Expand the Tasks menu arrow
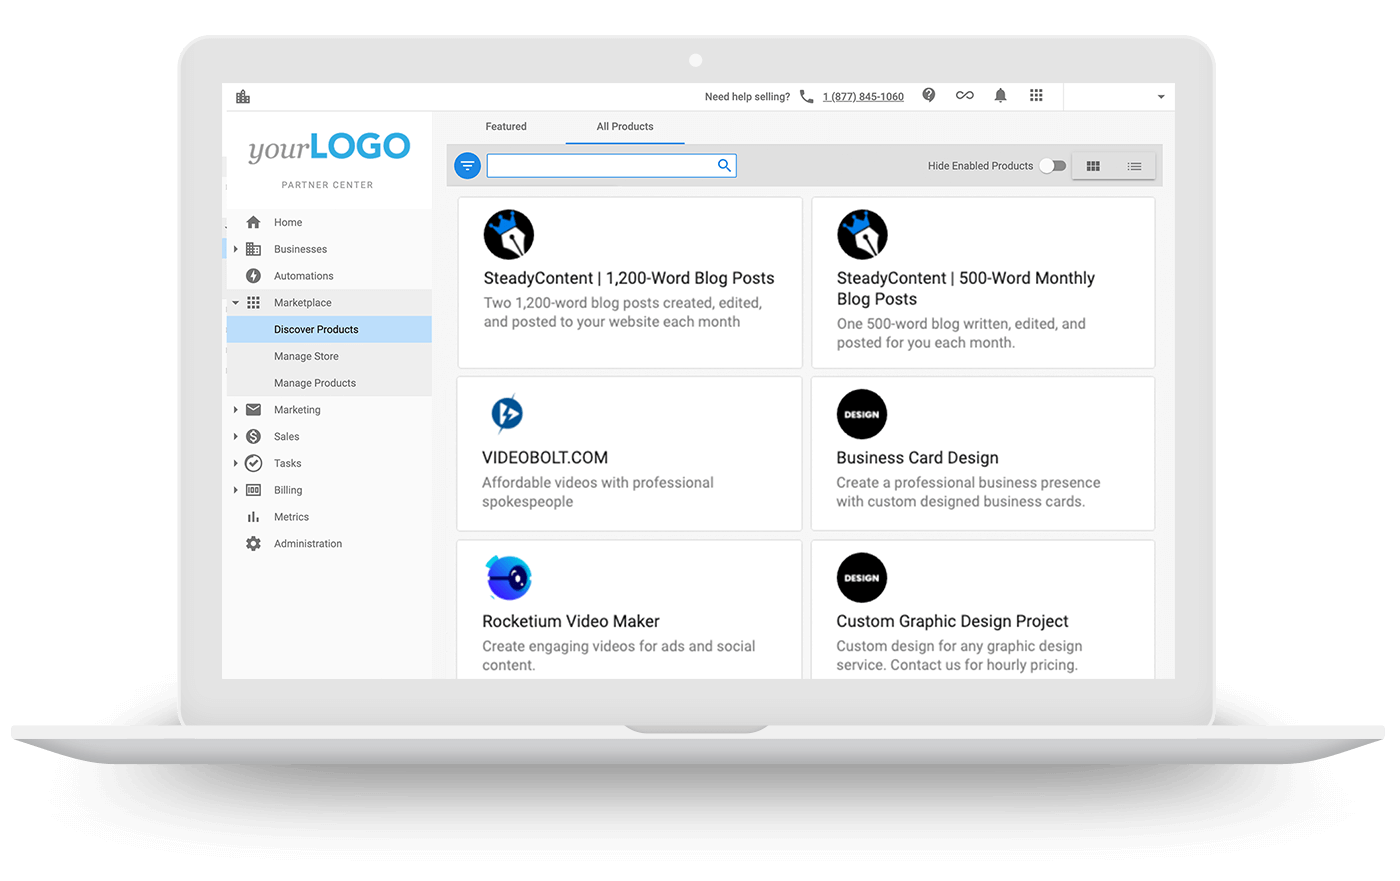 pyautogui.click(x=236, y=463)
